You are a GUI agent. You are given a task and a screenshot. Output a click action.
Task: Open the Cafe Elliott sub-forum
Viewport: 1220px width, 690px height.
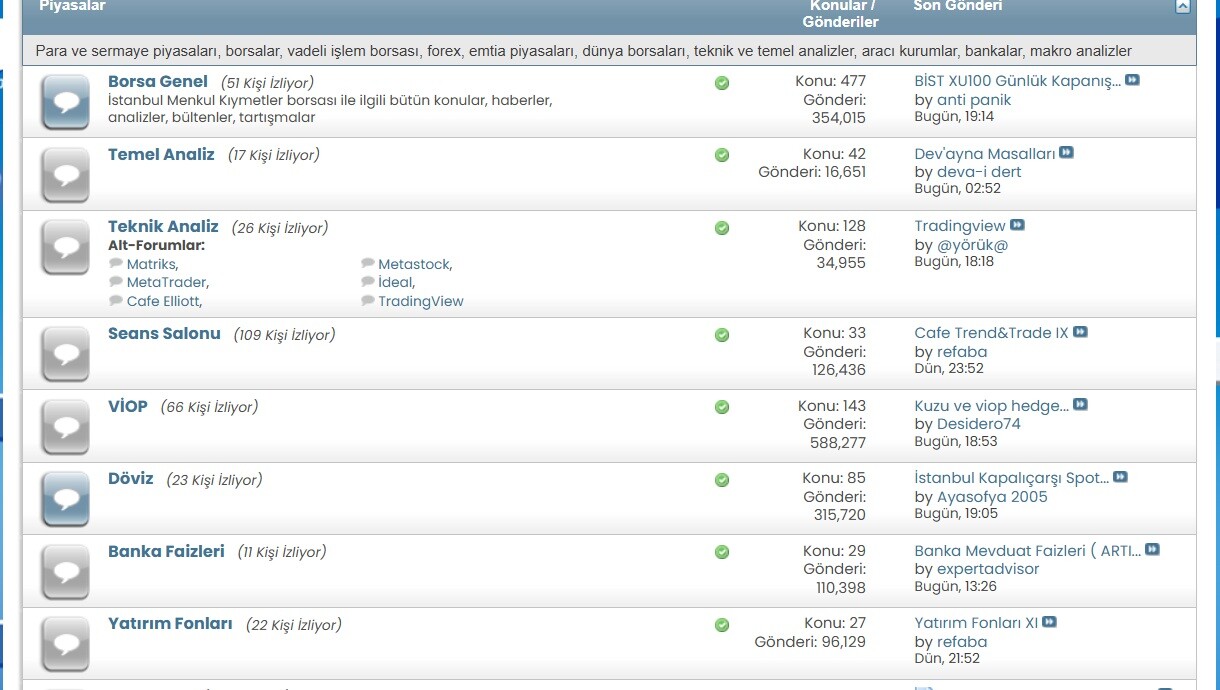pyautogui.click(x=163, y=301)
